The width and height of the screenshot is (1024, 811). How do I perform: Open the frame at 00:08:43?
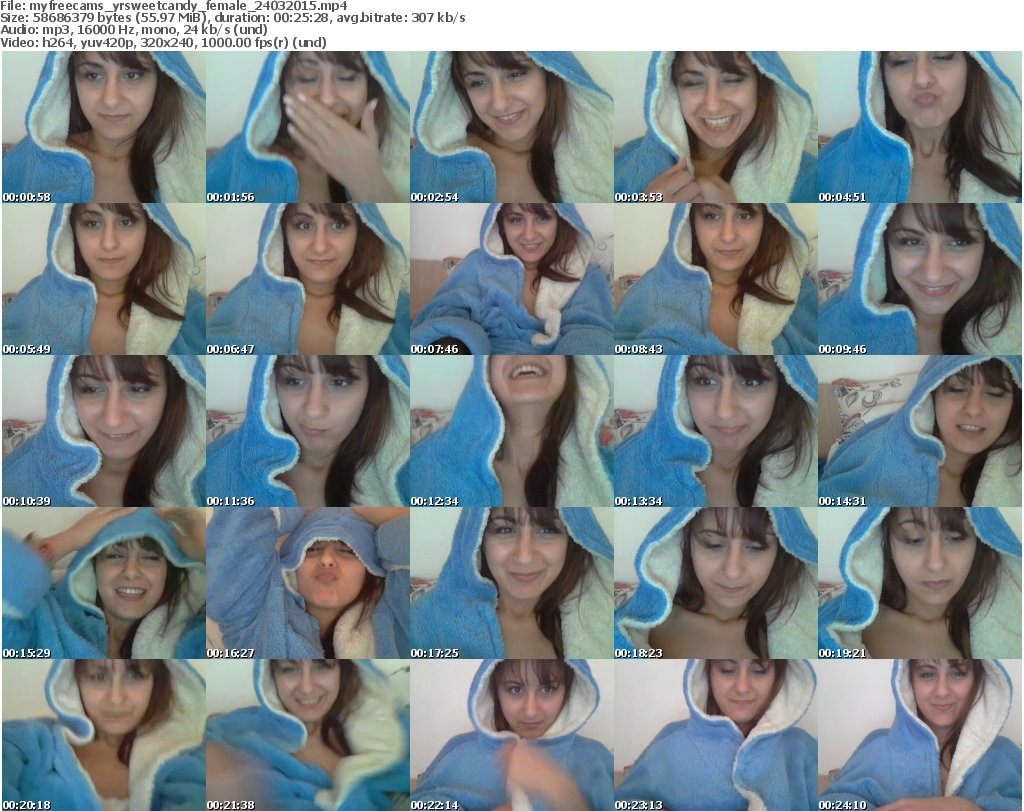pyautogui.click(x=716, y=279)
